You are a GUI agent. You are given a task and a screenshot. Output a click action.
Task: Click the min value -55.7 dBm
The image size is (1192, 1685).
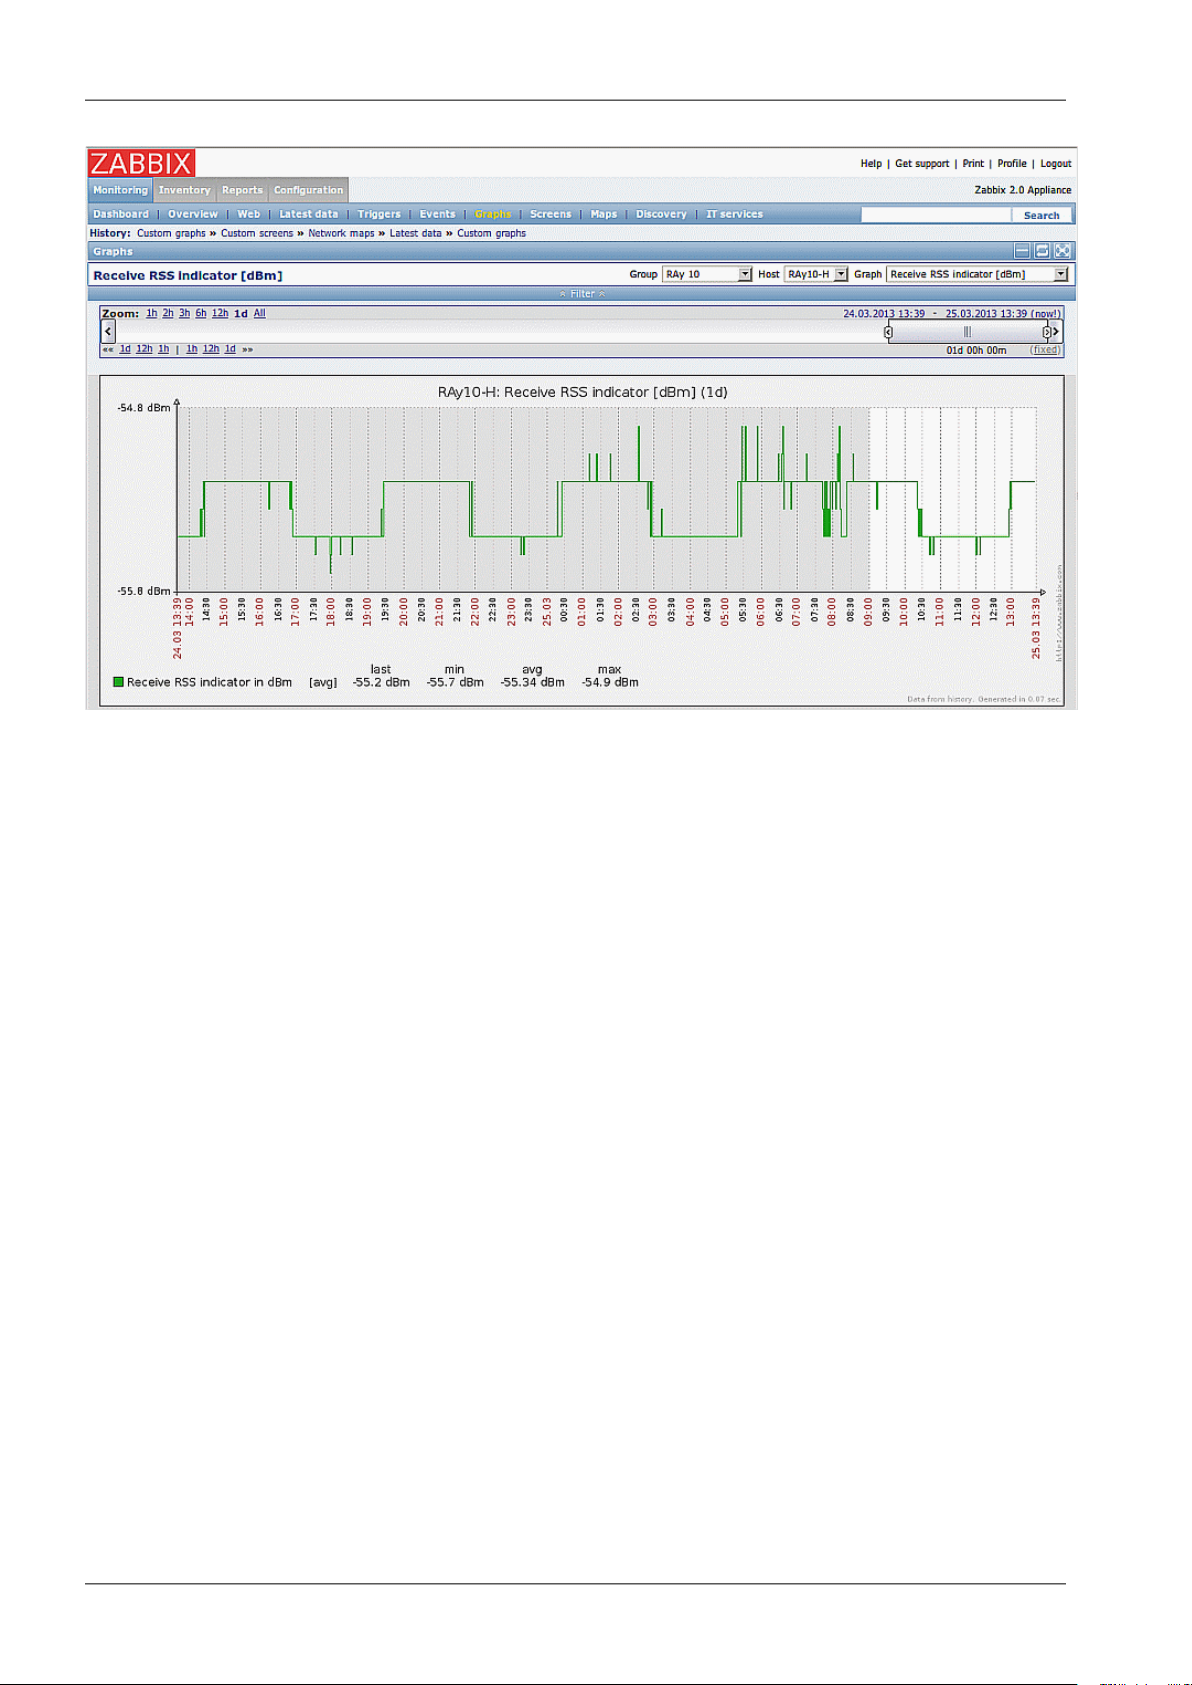455,682
